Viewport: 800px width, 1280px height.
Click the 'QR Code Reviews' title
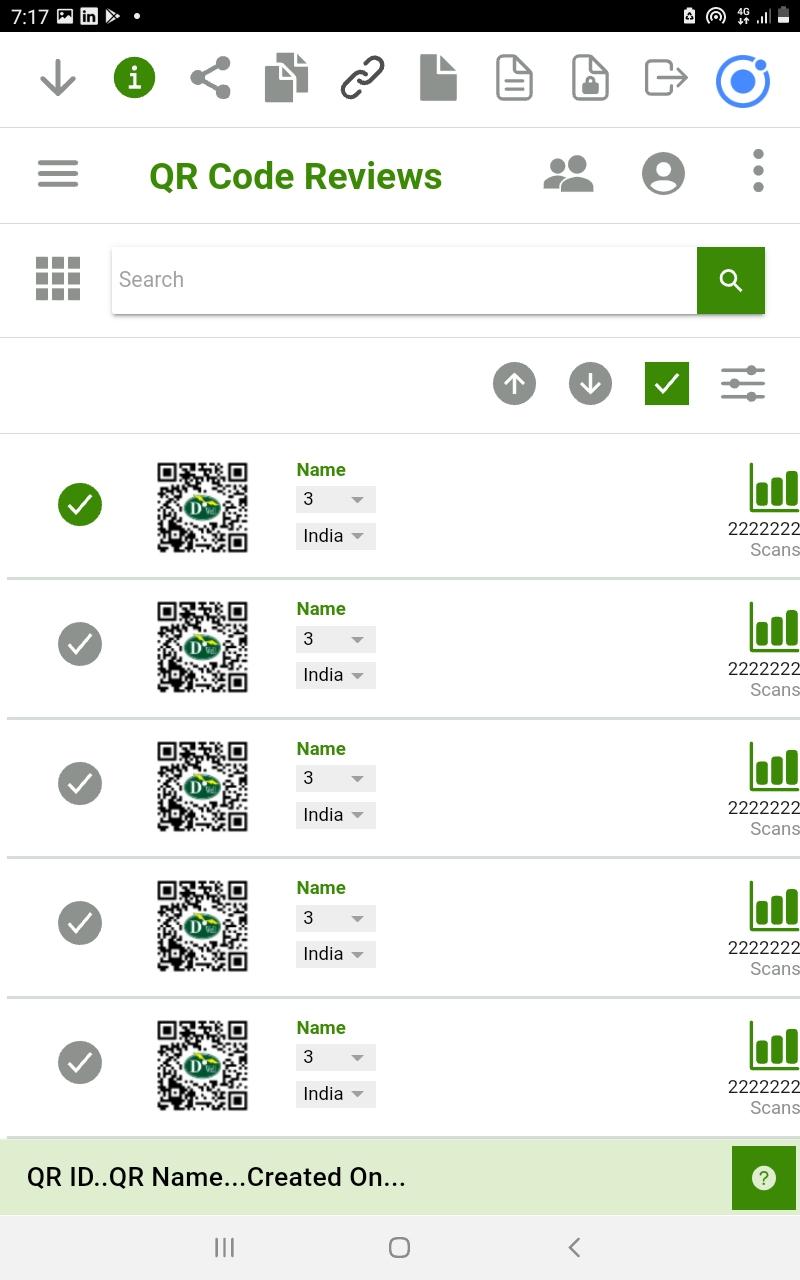coord(296,176)
